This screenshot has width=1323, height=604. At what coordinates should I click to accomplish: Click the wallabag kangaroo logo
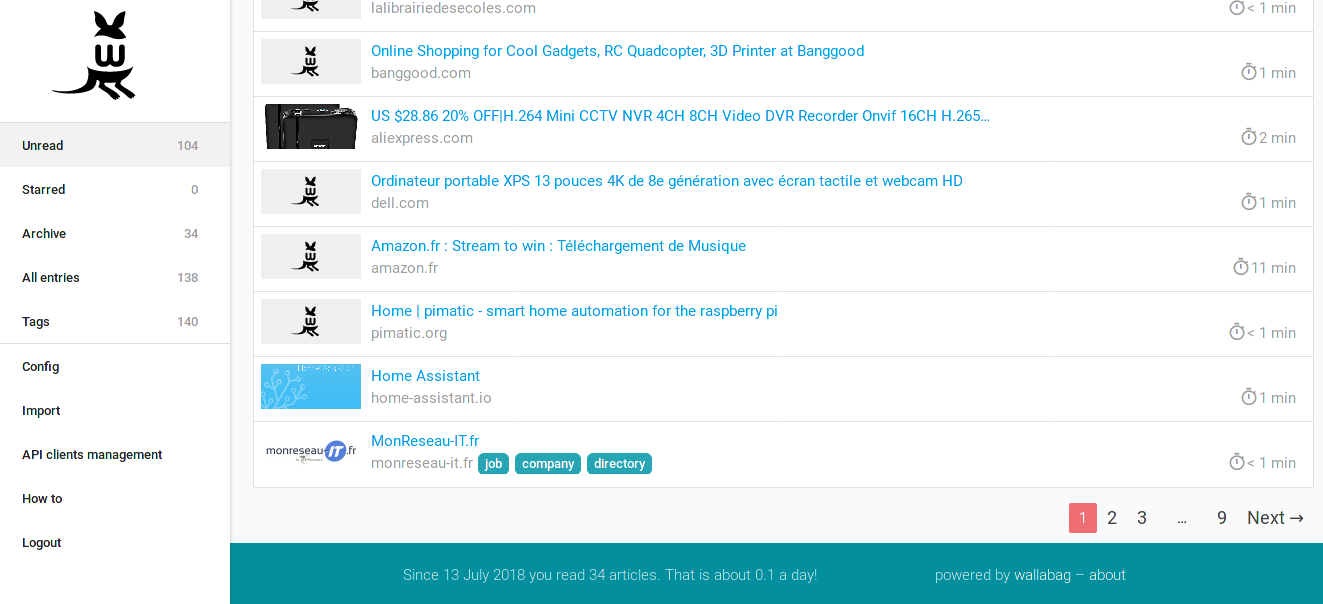coord(93,56)
